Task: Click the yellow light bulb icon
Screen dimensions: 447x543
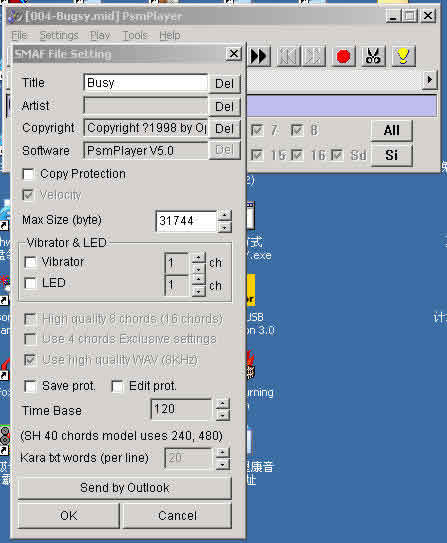Action: [x=403, y=56]
